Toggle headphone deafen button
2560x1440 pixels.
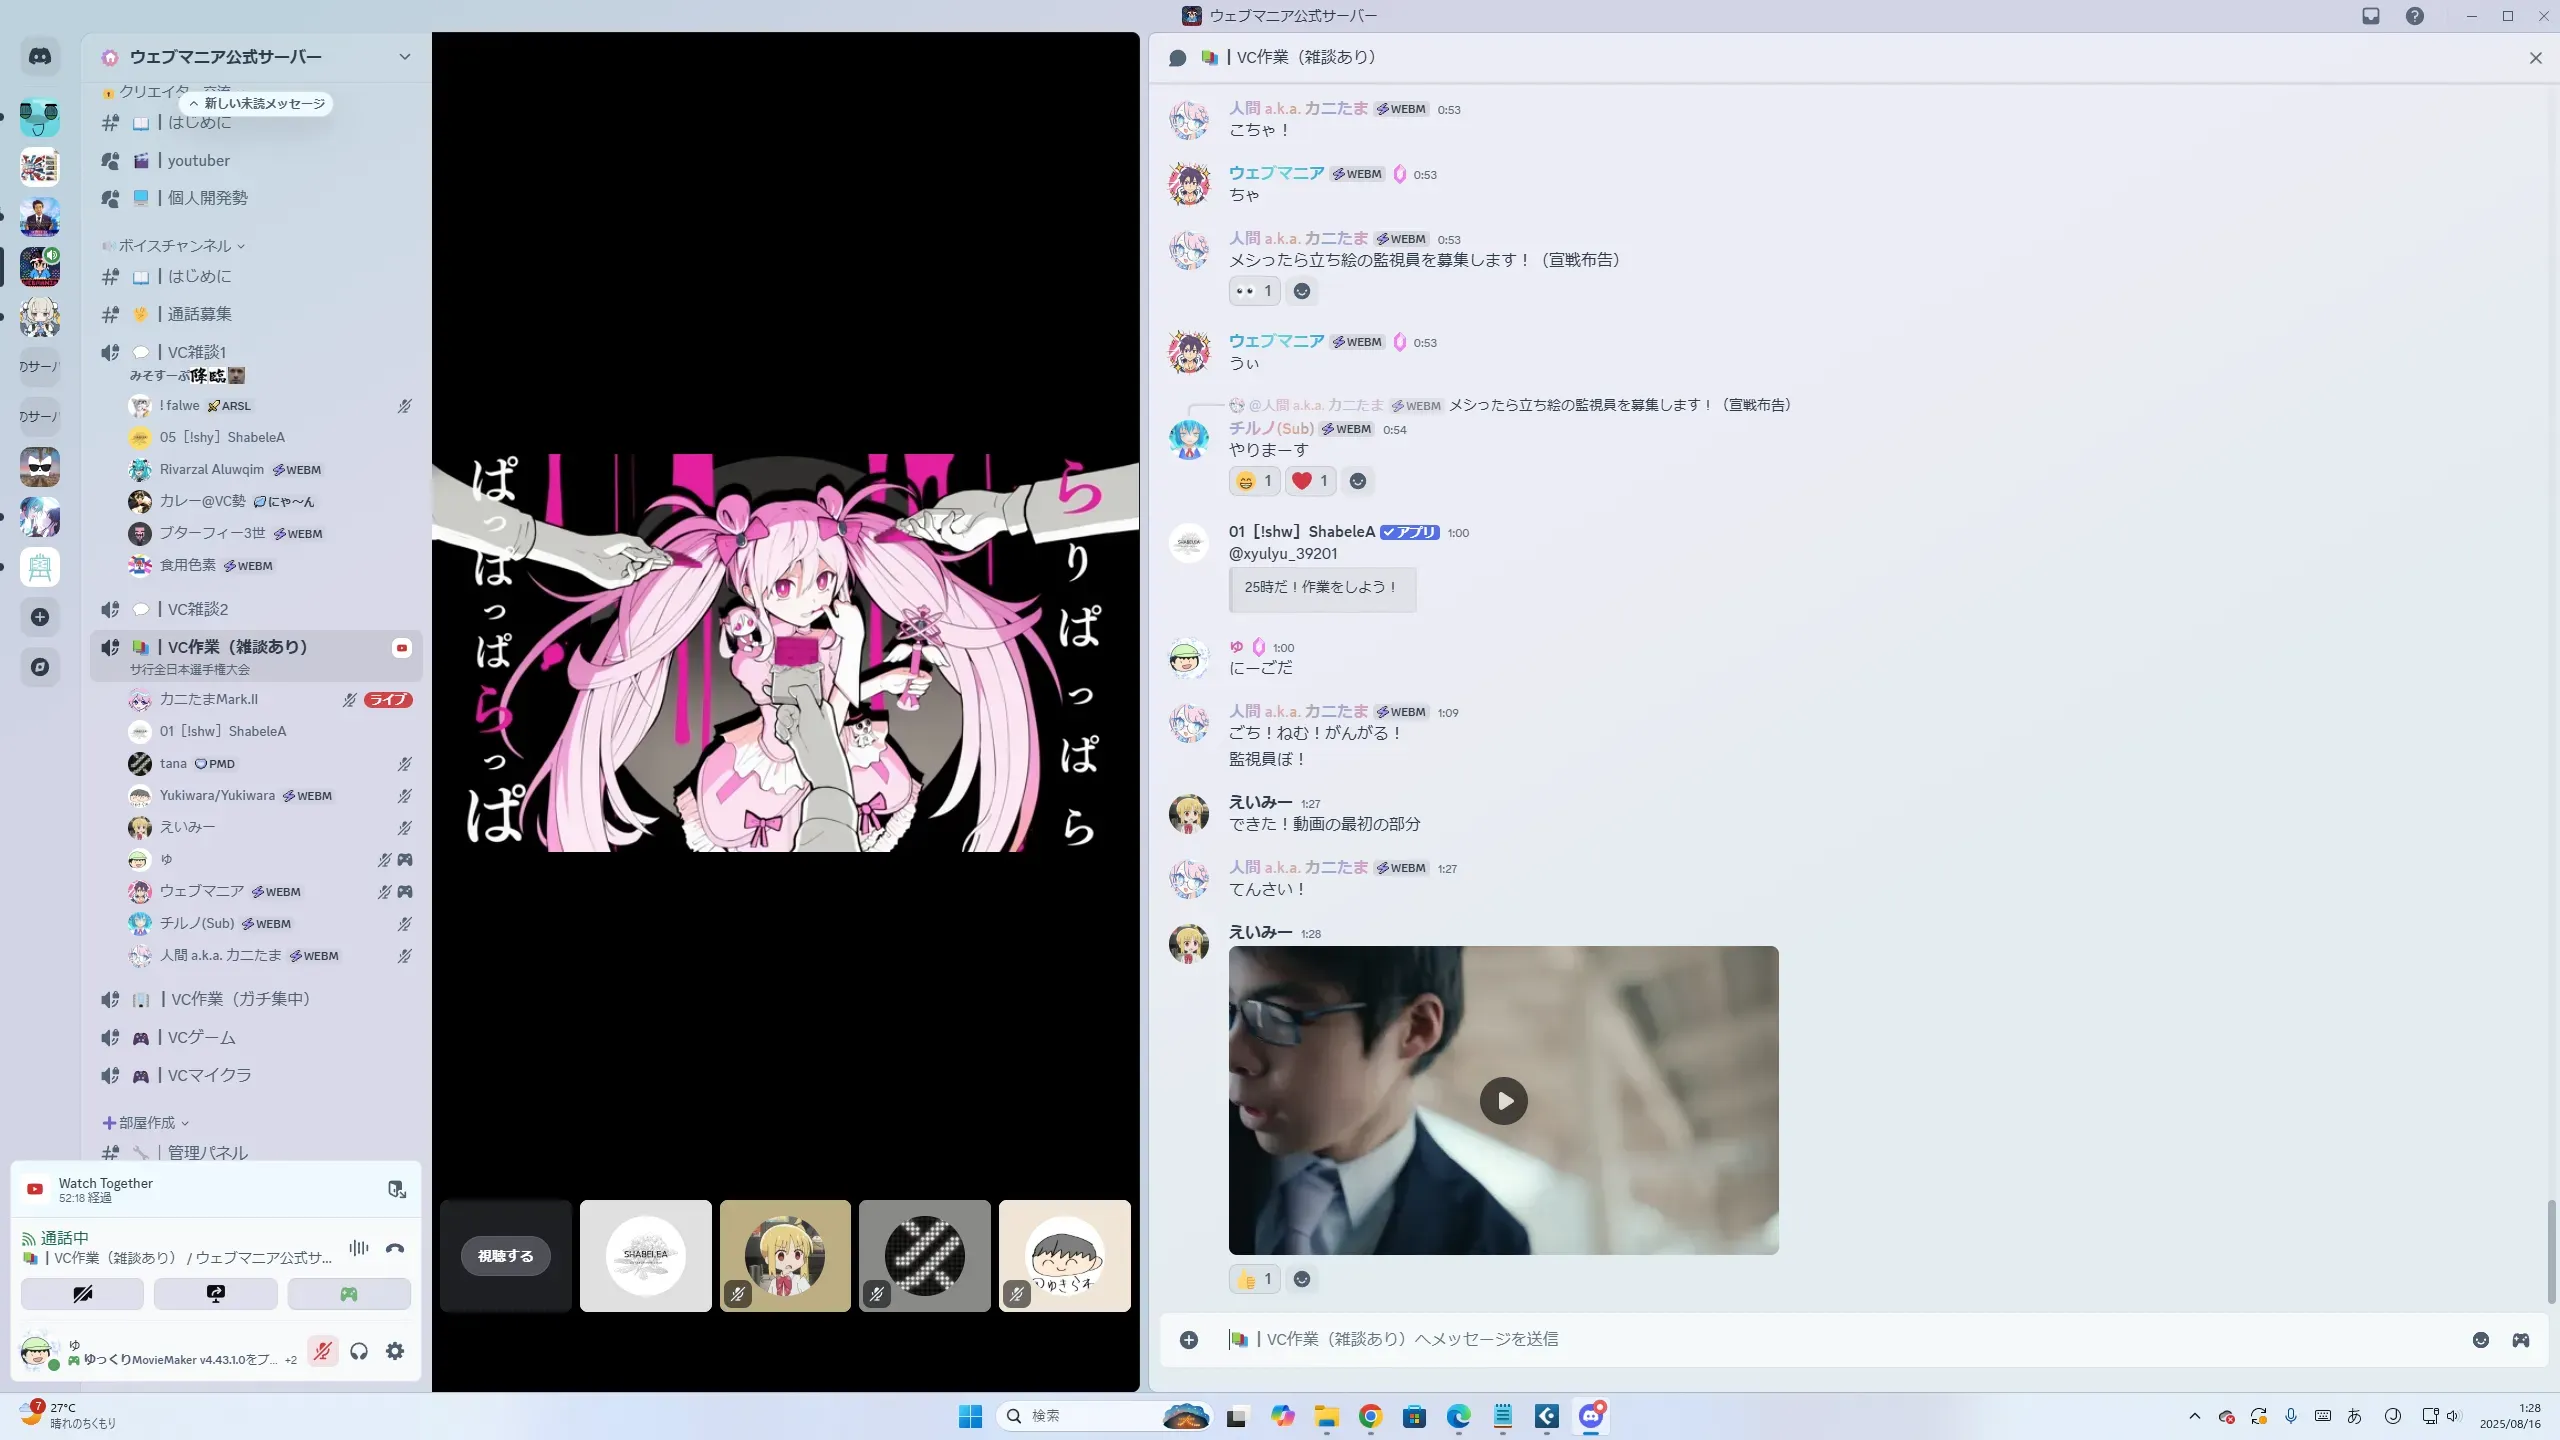click(359, 1352)
